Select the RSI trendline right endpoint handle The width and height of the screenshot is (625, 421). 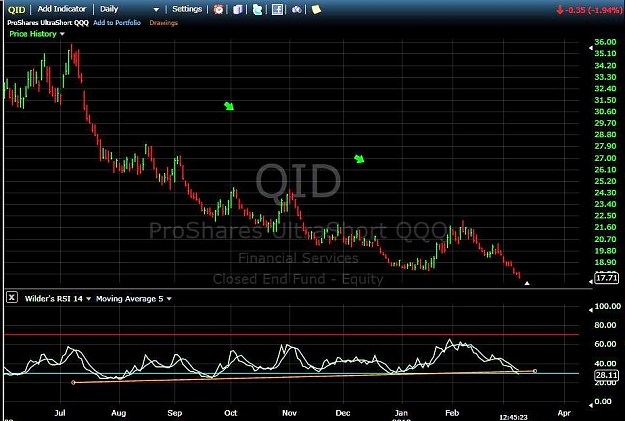pos(535,371)
